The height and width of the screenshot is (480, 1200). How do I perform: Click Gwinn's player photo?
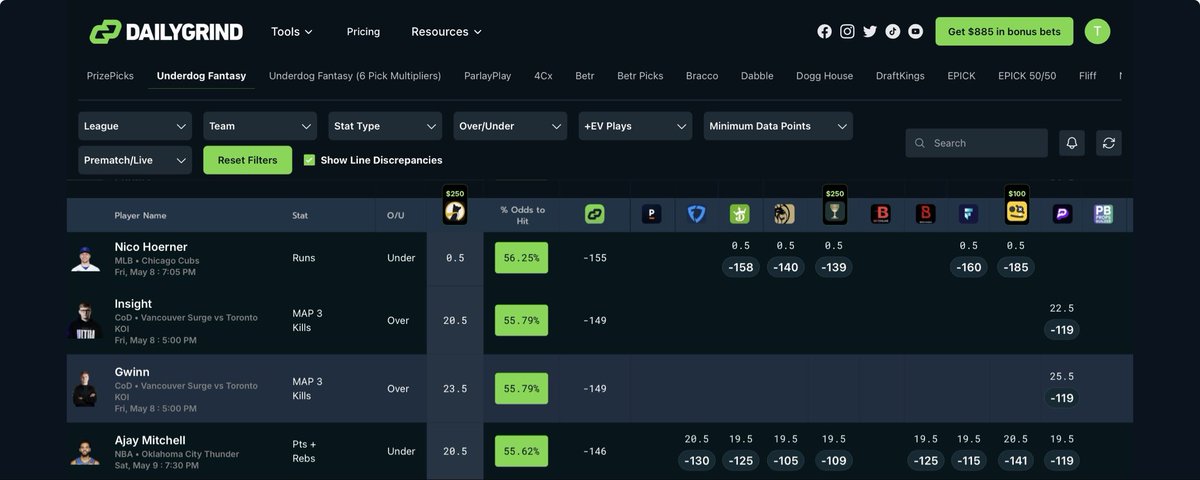pos(85,389)
